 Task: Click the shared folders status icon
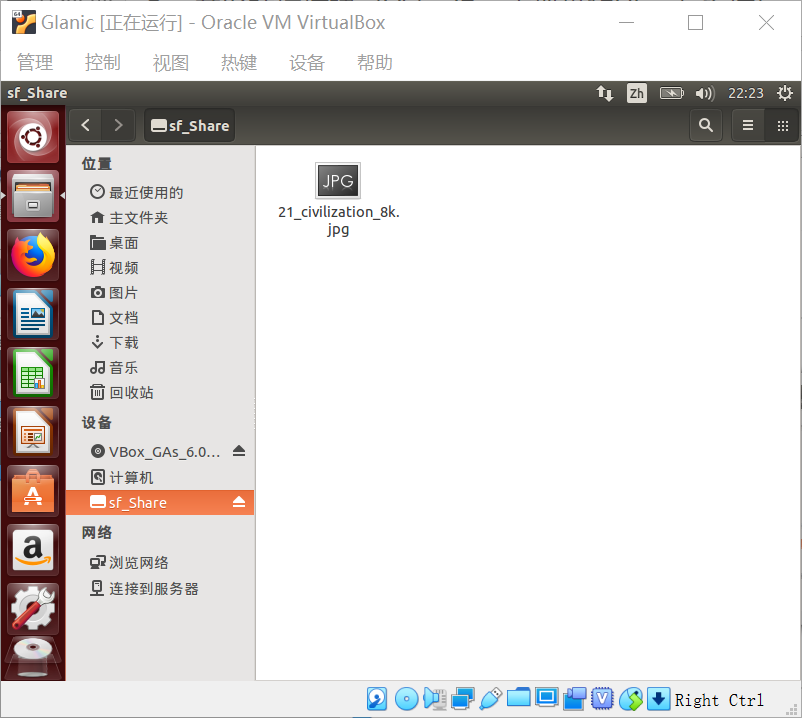point(519,698)
